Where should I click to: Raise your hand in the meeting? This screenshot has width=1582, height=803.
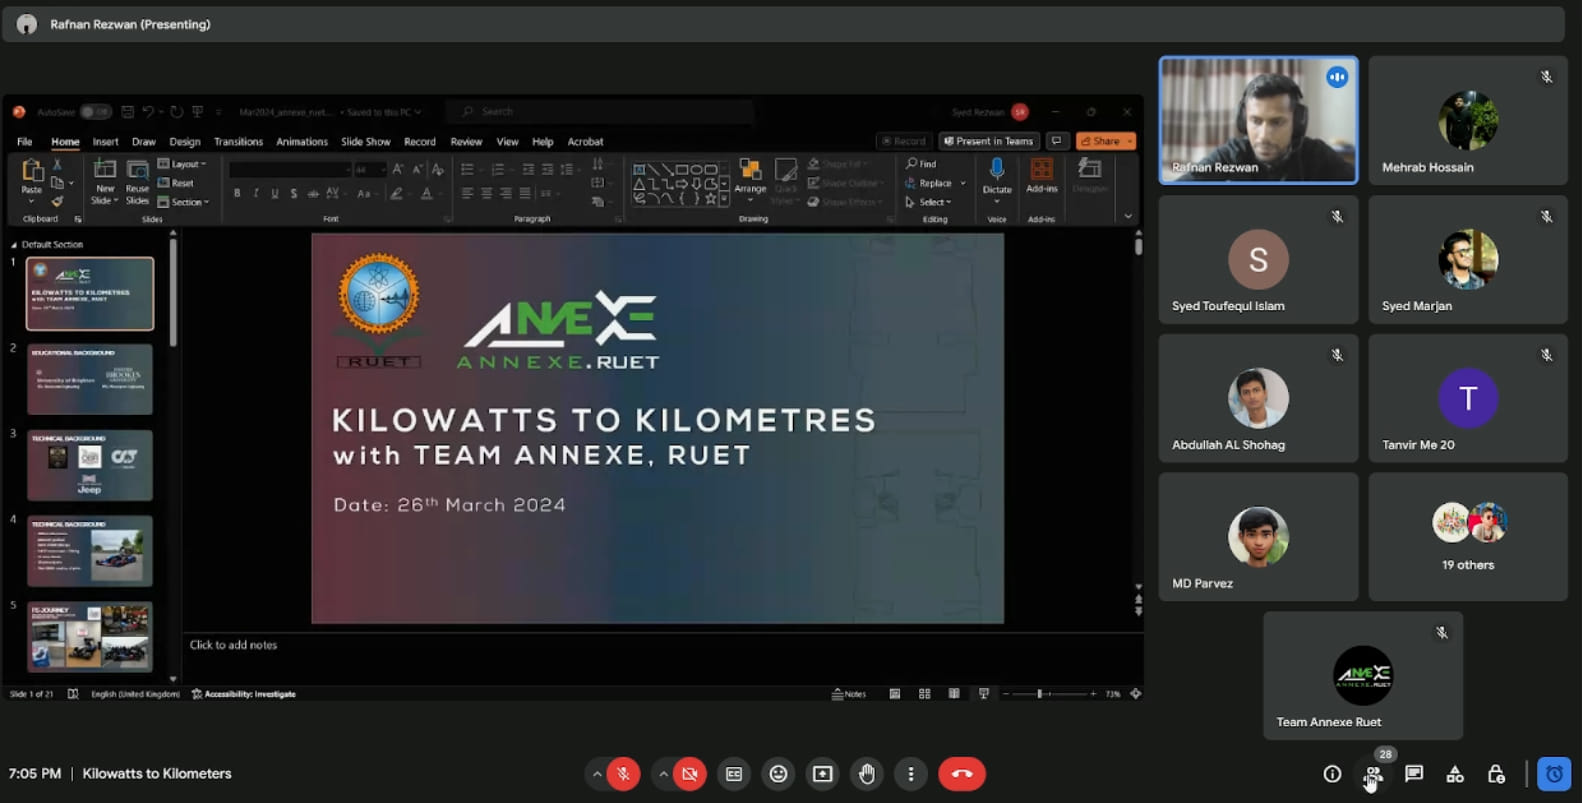click(x=866, y=774)
